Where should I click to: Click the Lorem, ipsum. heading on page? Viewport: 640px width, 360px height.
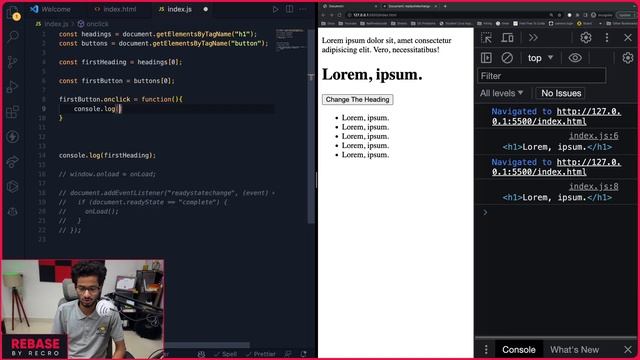[372, 74]
